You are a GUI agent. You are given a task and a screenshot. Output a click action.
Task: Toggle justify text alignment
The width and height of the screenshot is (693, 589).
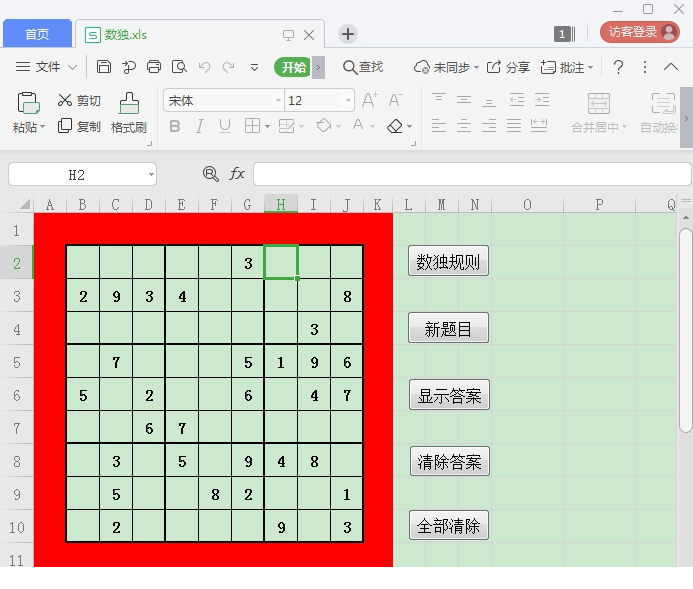[x=514, y=126]
